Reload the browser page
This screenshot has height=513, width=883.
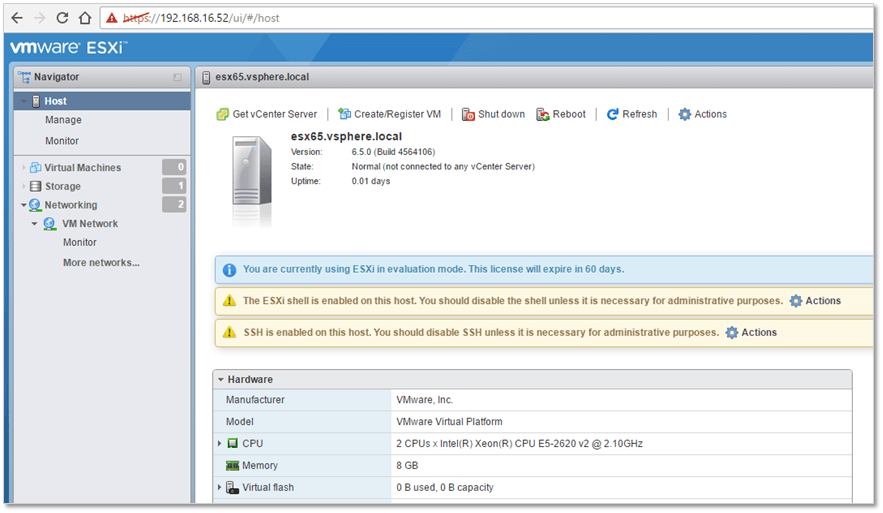[x=62, y=18]
